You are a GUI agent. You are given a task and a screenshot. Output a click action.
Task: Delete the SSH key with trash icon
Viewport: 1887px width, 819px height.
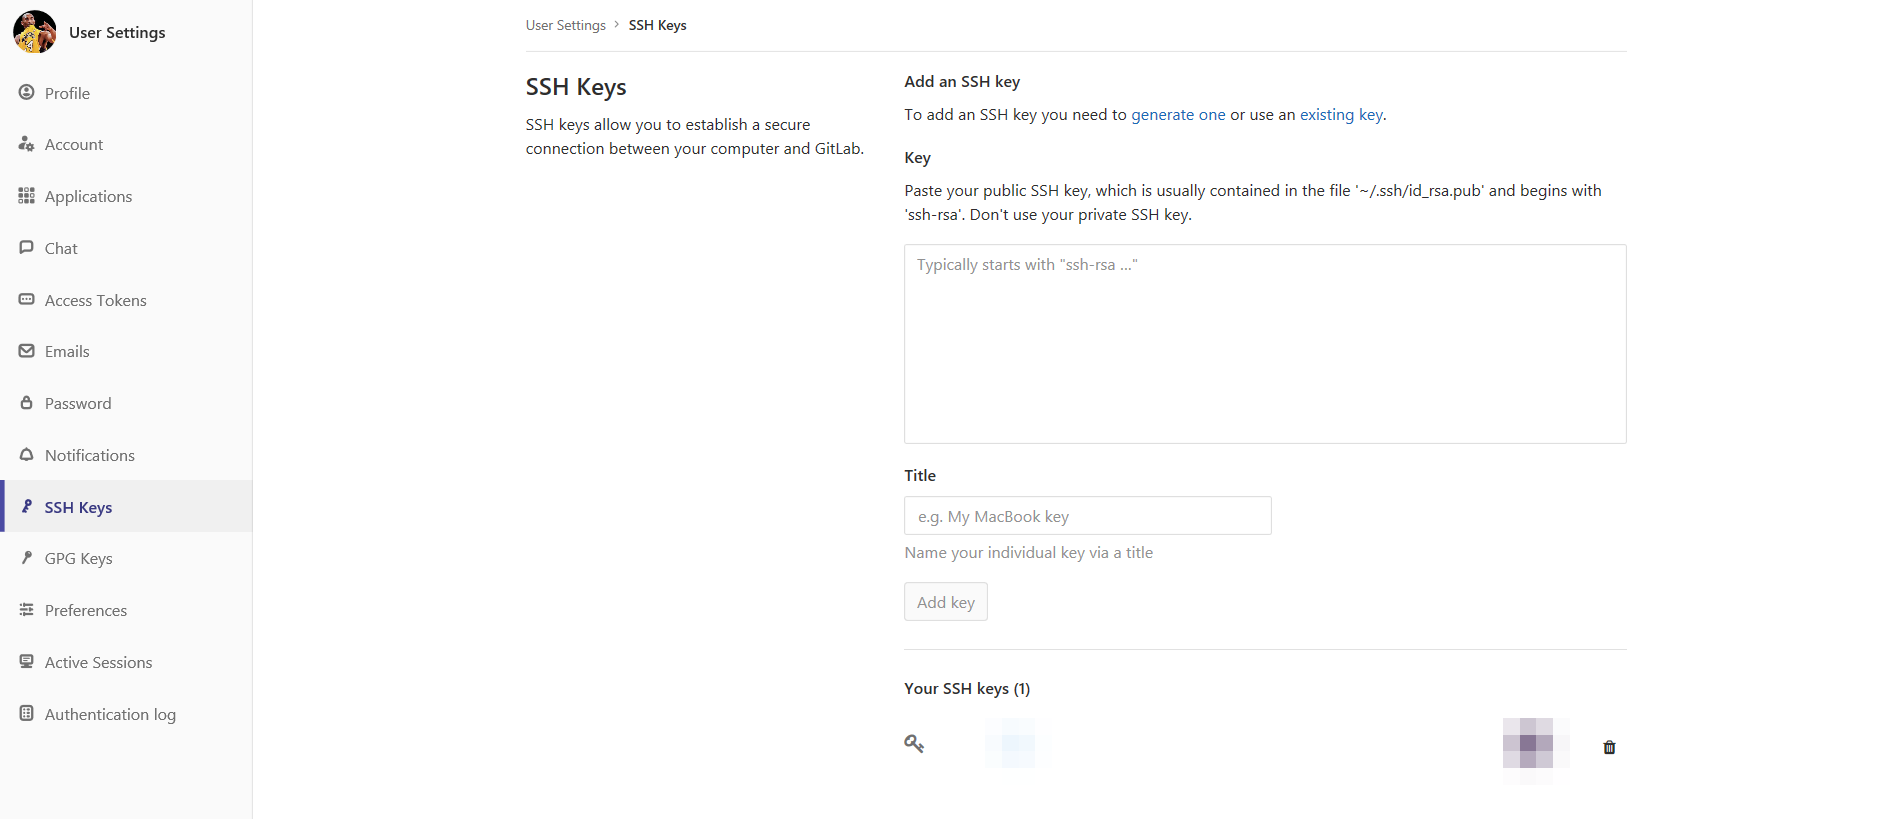1609,747
